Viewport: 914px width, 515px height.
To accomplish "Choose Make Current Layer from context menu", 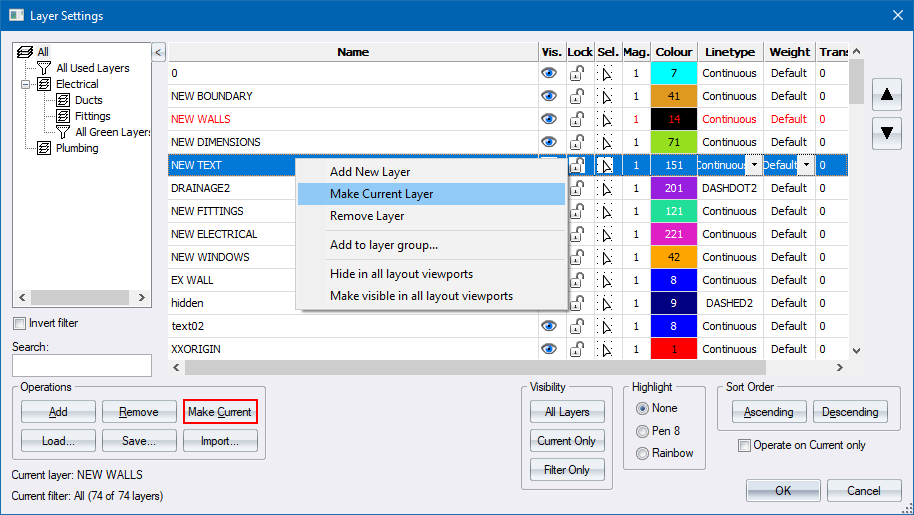I will [381, 194].
